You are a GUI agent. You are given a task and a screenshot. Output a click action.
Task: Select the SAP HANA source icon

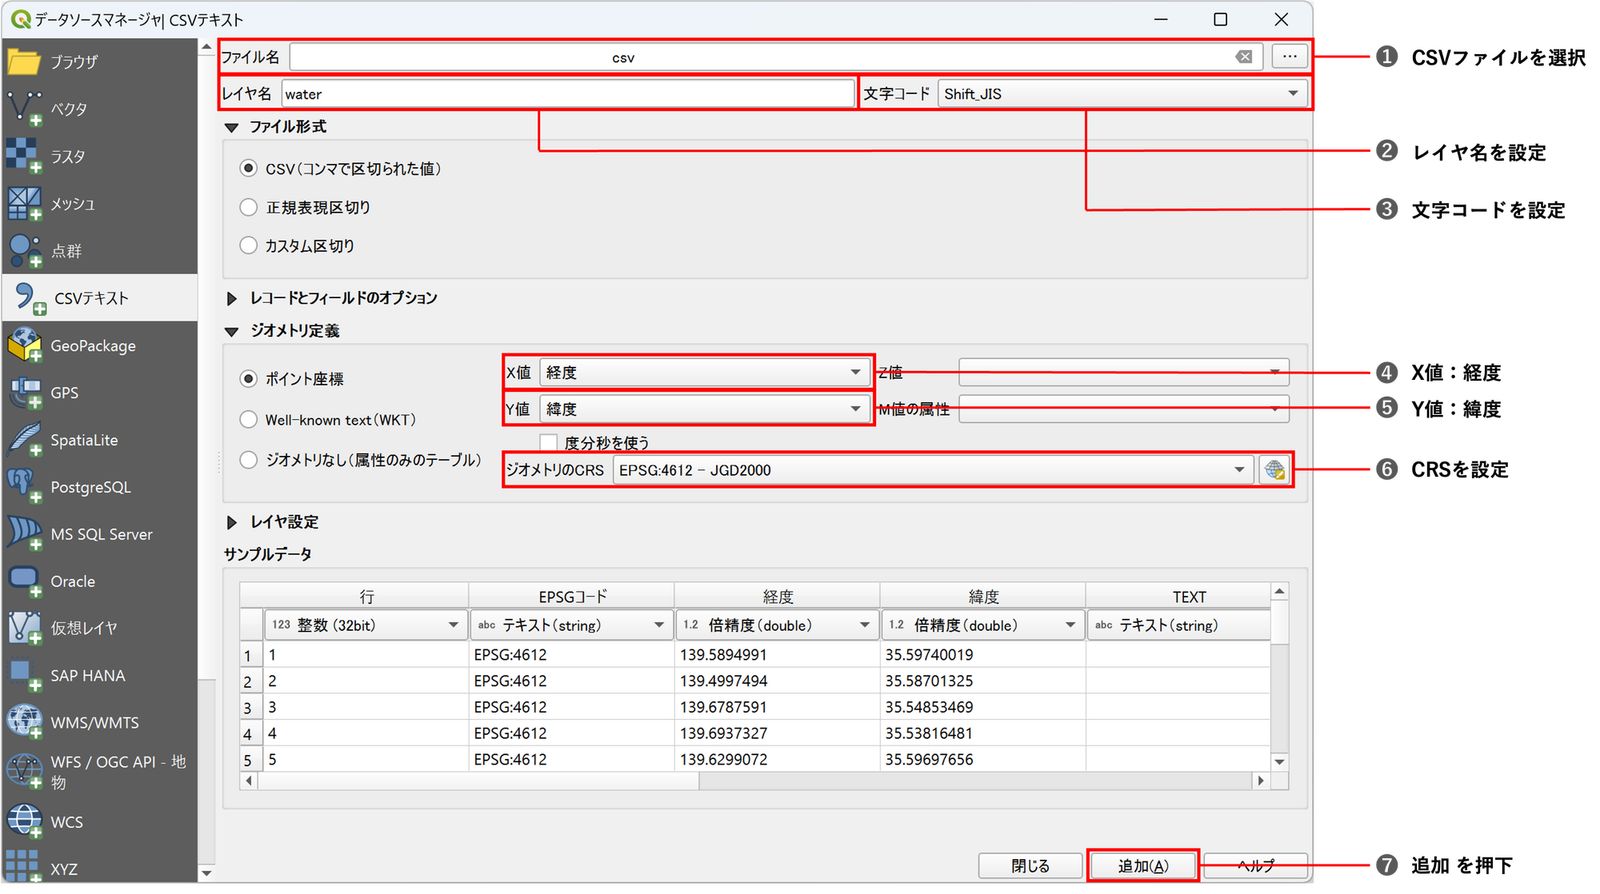(x=24, y=675)
